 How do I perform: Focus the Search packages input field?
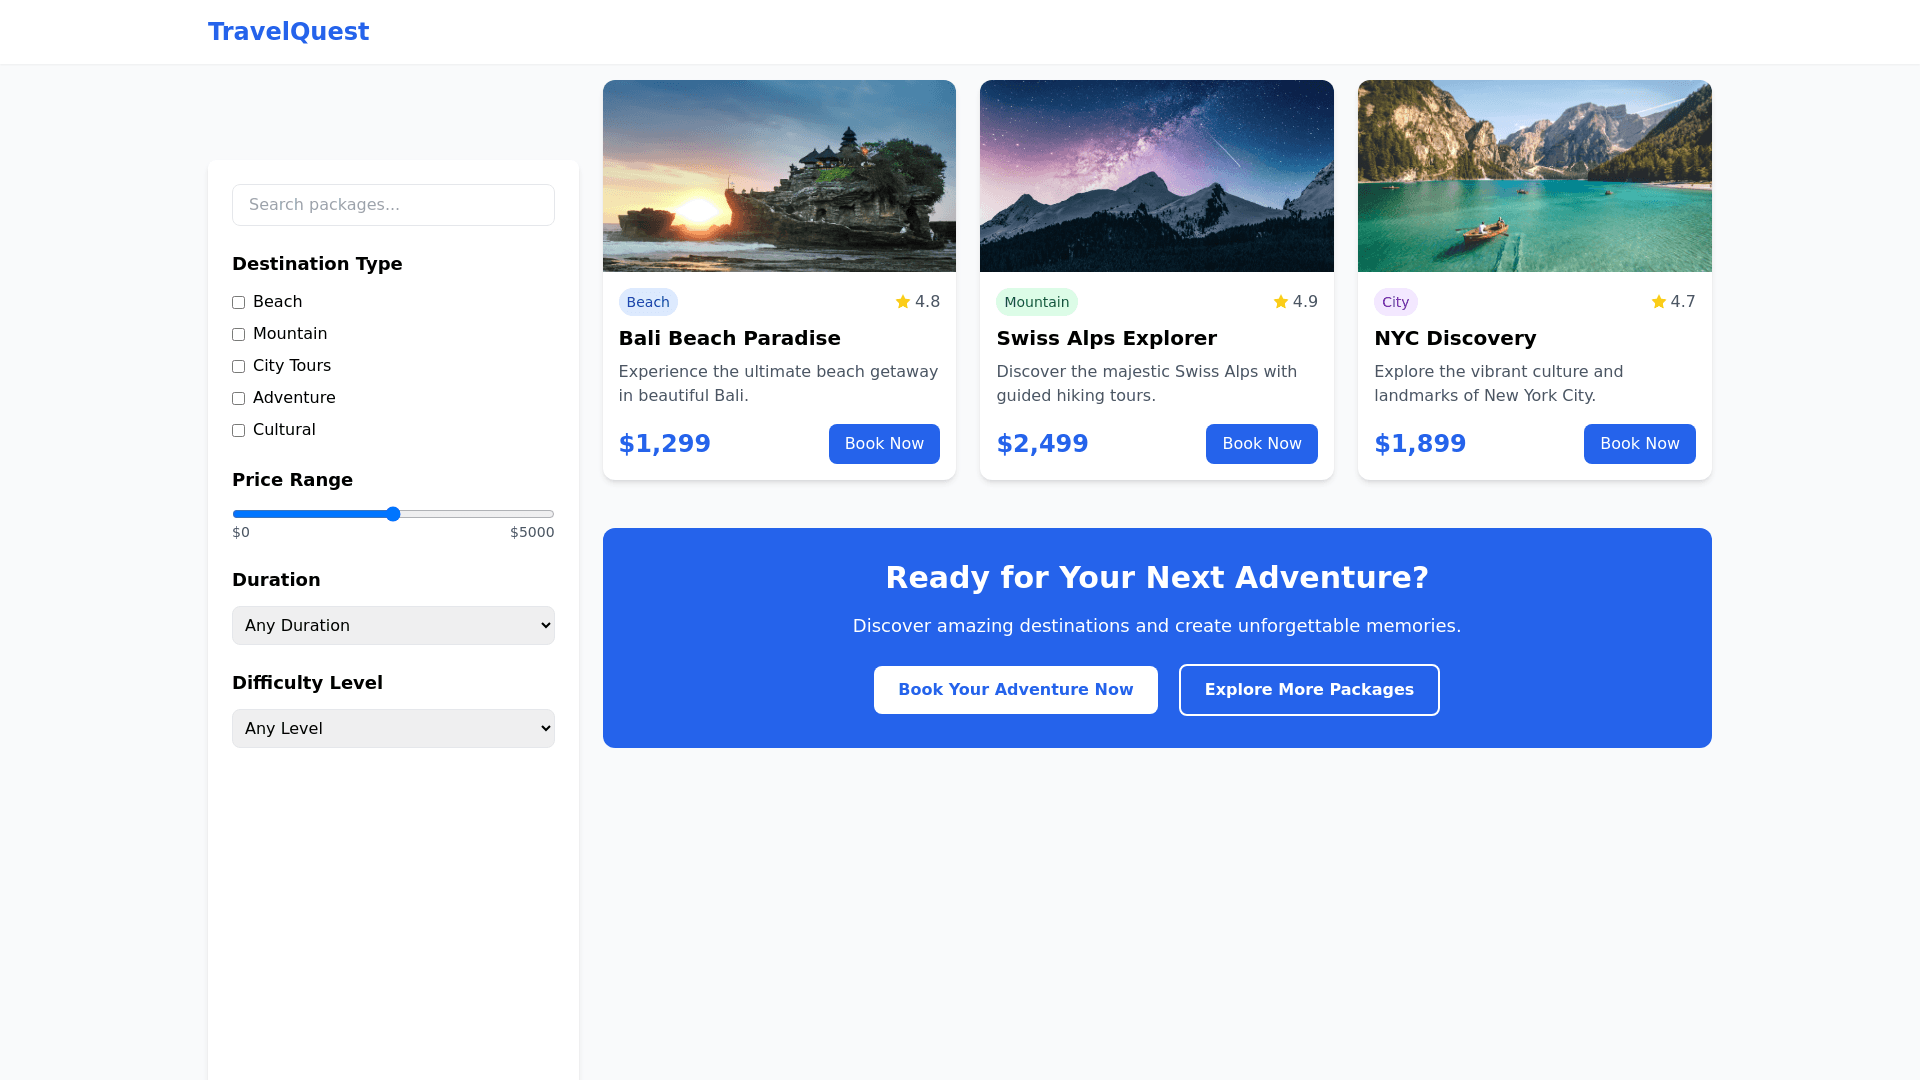[393, 205]
